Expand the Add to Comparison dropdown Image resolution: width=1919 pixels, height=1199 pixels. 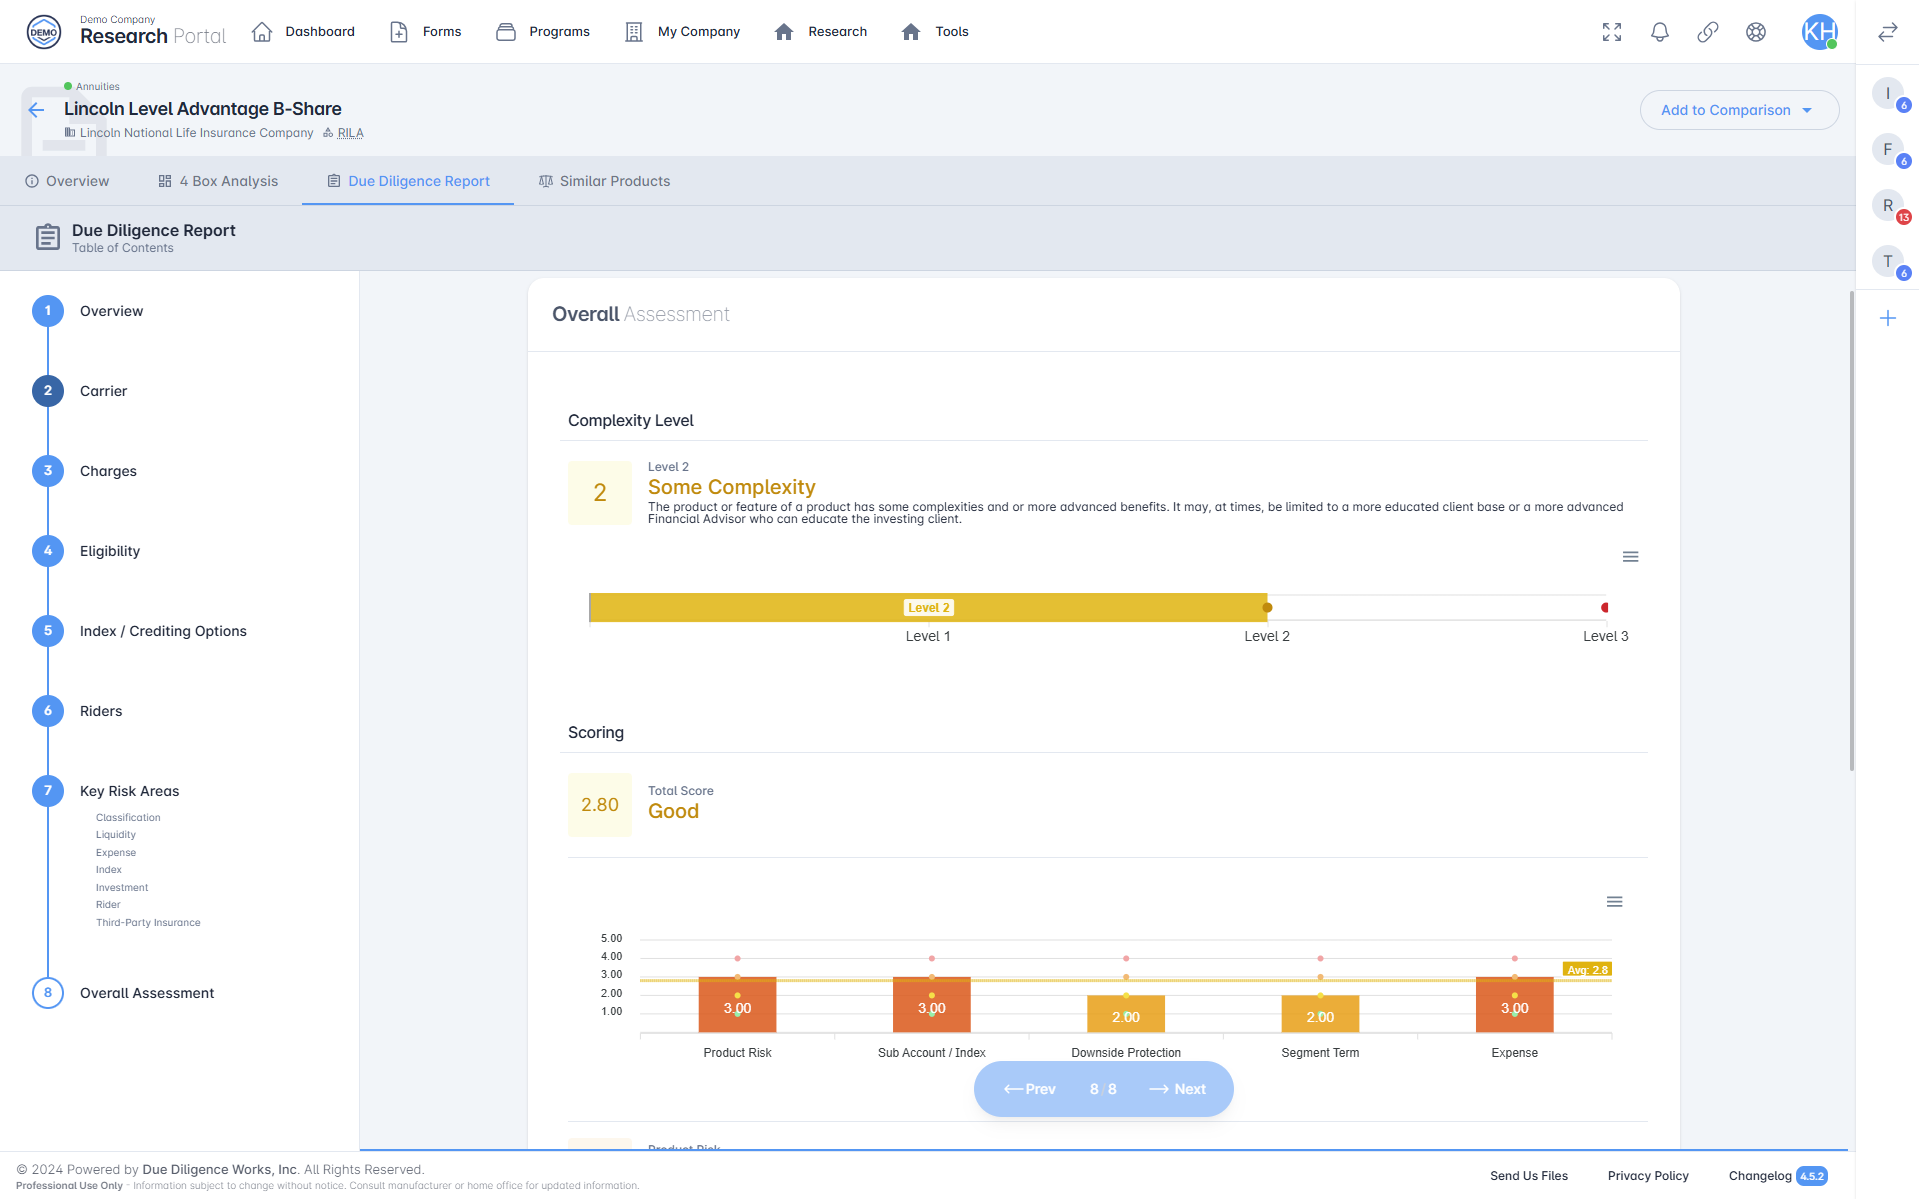pyautogui.click(x=1739, y=110)
